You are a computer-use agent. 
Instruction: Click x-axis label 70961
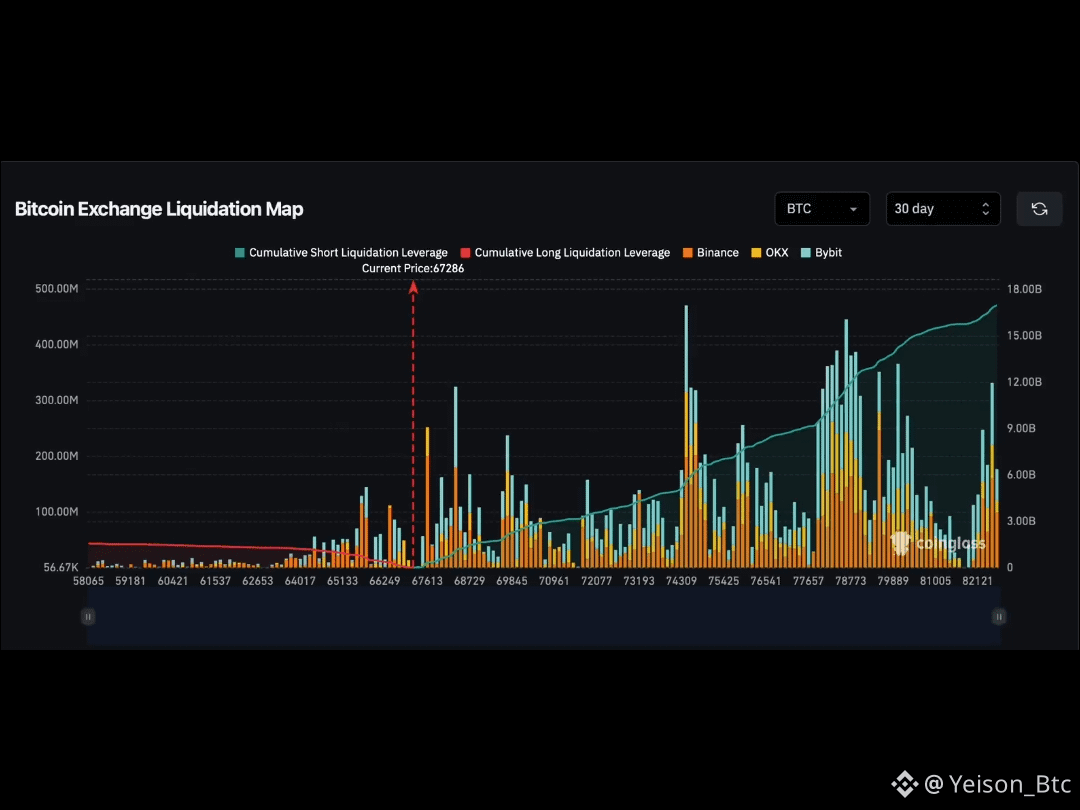tap(554, 581)
